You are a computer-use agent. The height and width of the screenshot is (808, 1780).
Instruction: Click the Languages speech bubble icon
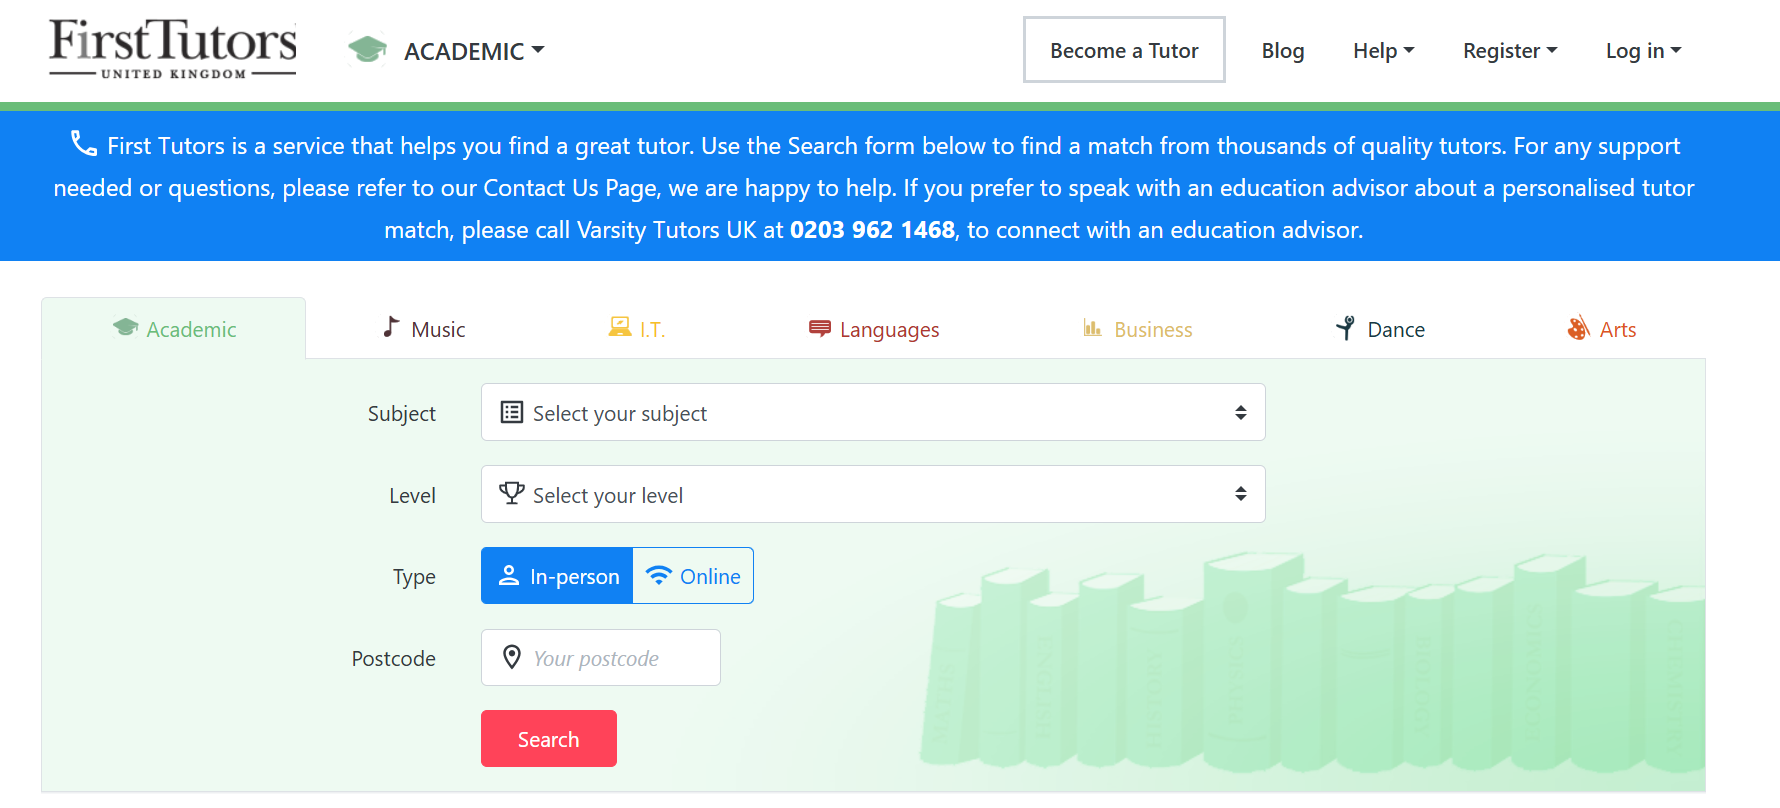[x=820, y=328]
